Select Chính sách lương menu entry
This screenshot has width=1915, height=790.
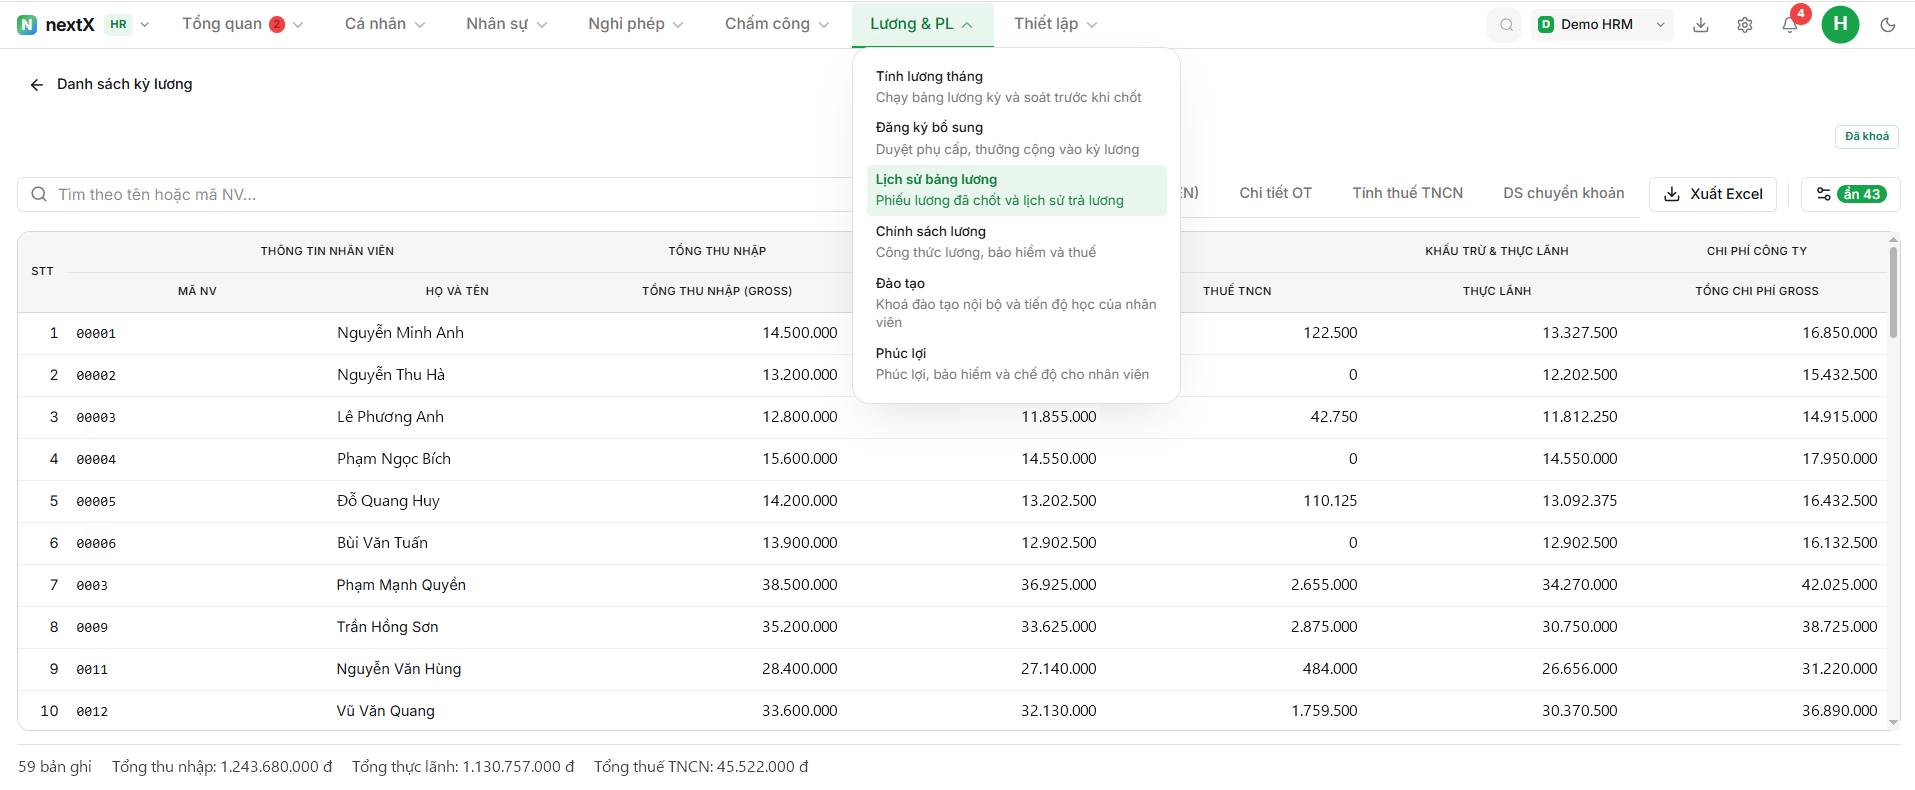(1016, 242)
